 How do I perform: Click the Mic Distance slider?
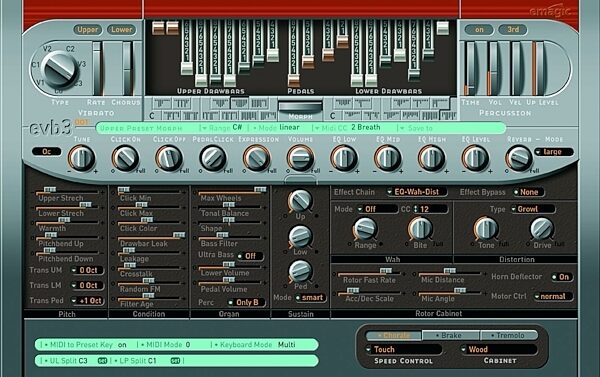450,272
